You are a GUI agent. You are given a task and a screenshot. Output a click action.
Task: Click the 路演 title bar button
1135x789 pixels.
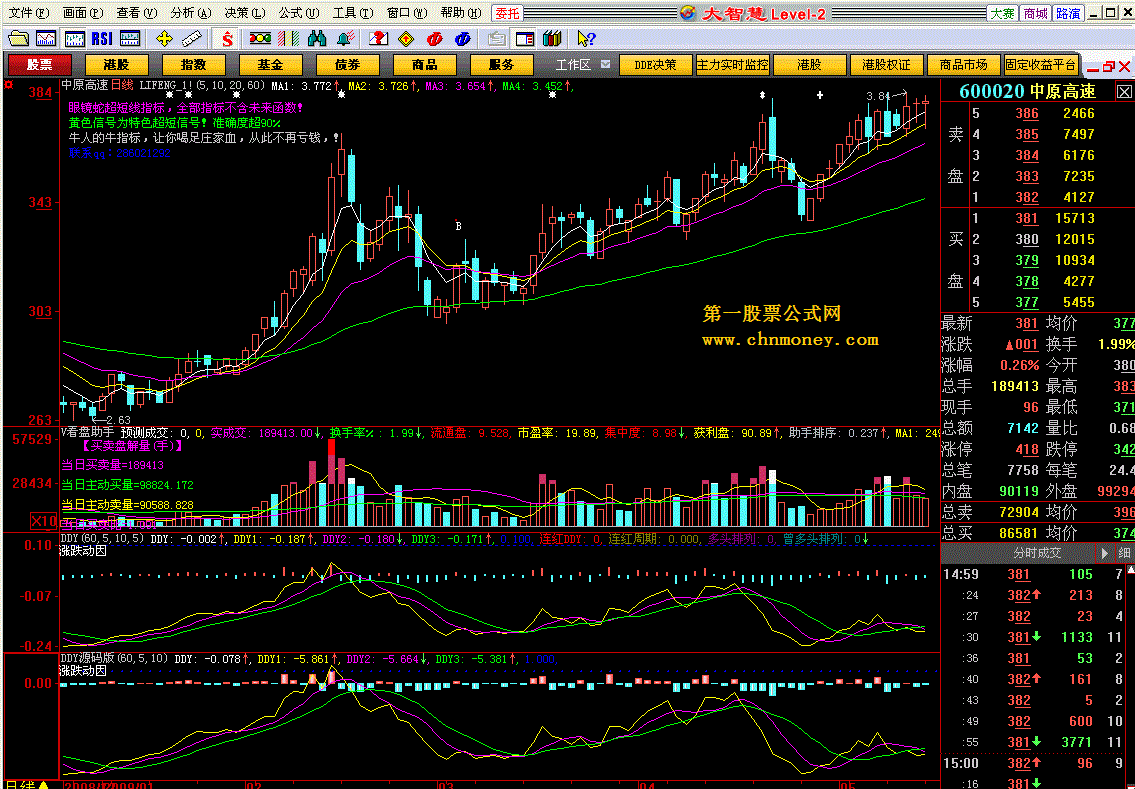[1068, 13]
